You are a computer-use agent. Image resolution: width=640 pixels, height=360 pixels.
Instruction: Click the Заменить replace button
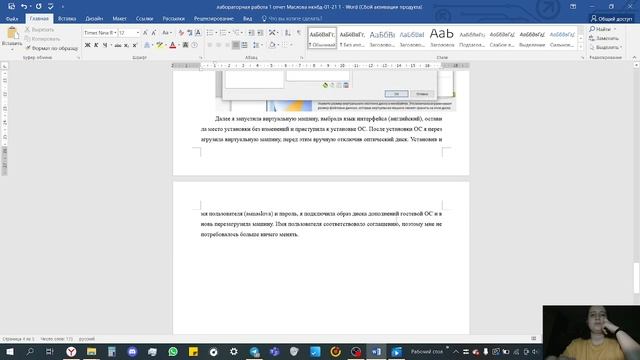[x=604, y=38]
